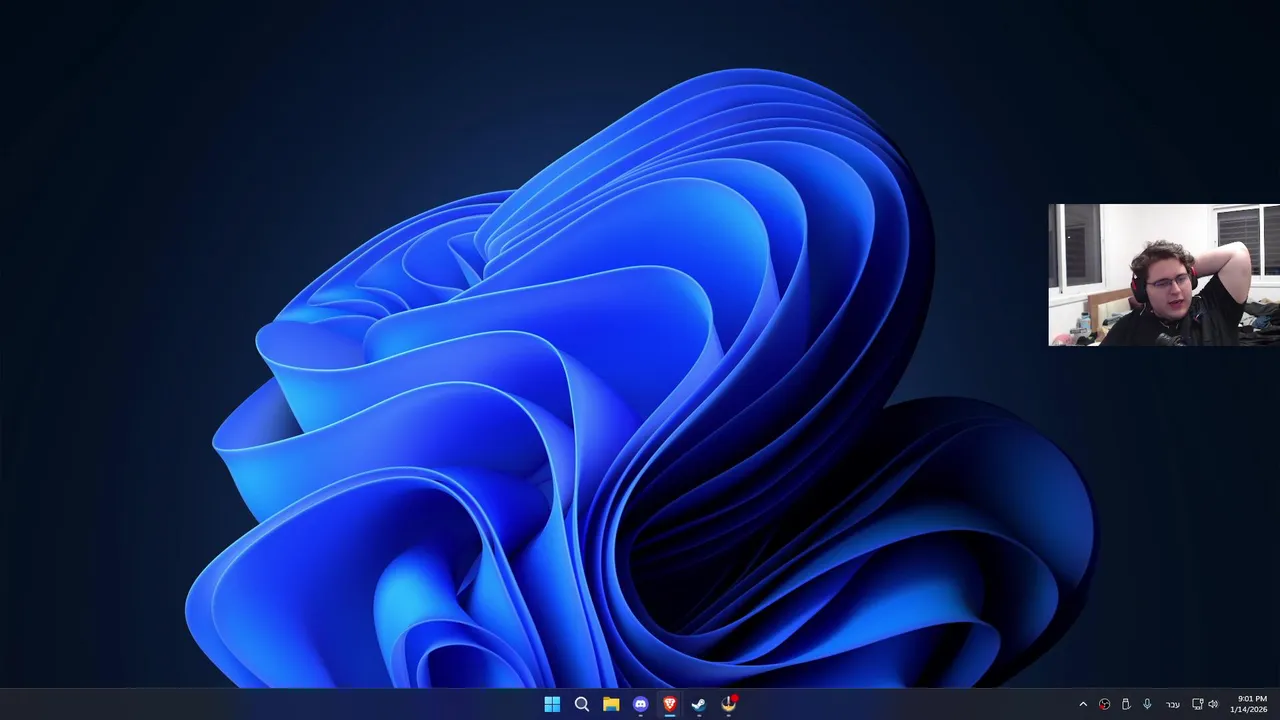
Task: Click the webcam overlay video thumbnail
Action: 1164,275
